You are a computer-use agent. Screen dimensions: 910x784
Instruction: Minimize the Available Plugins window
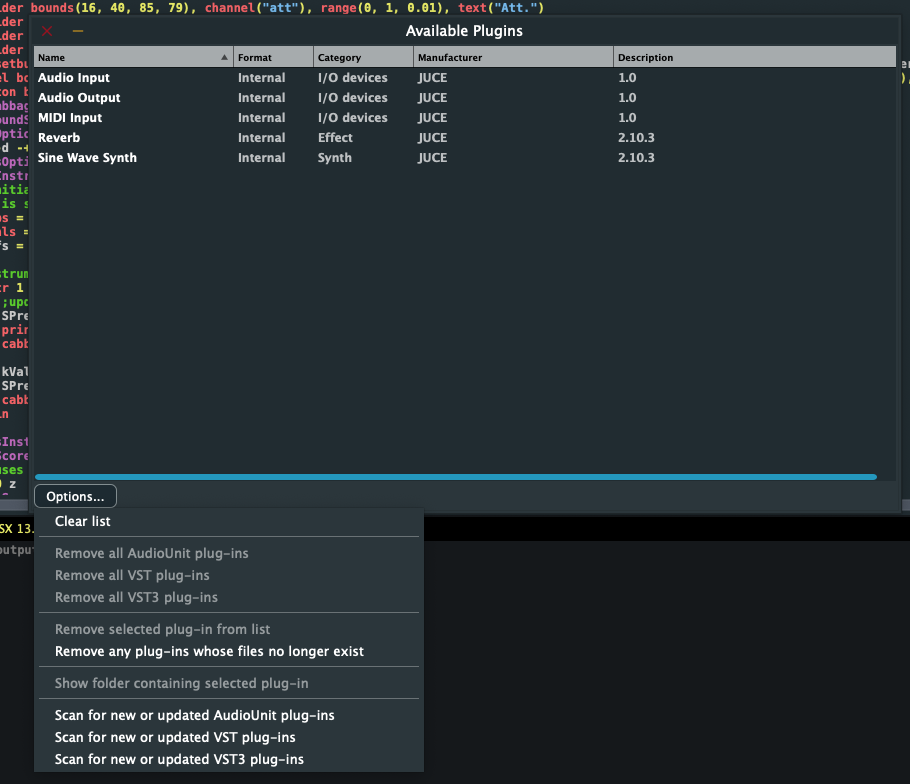point(78,31)
